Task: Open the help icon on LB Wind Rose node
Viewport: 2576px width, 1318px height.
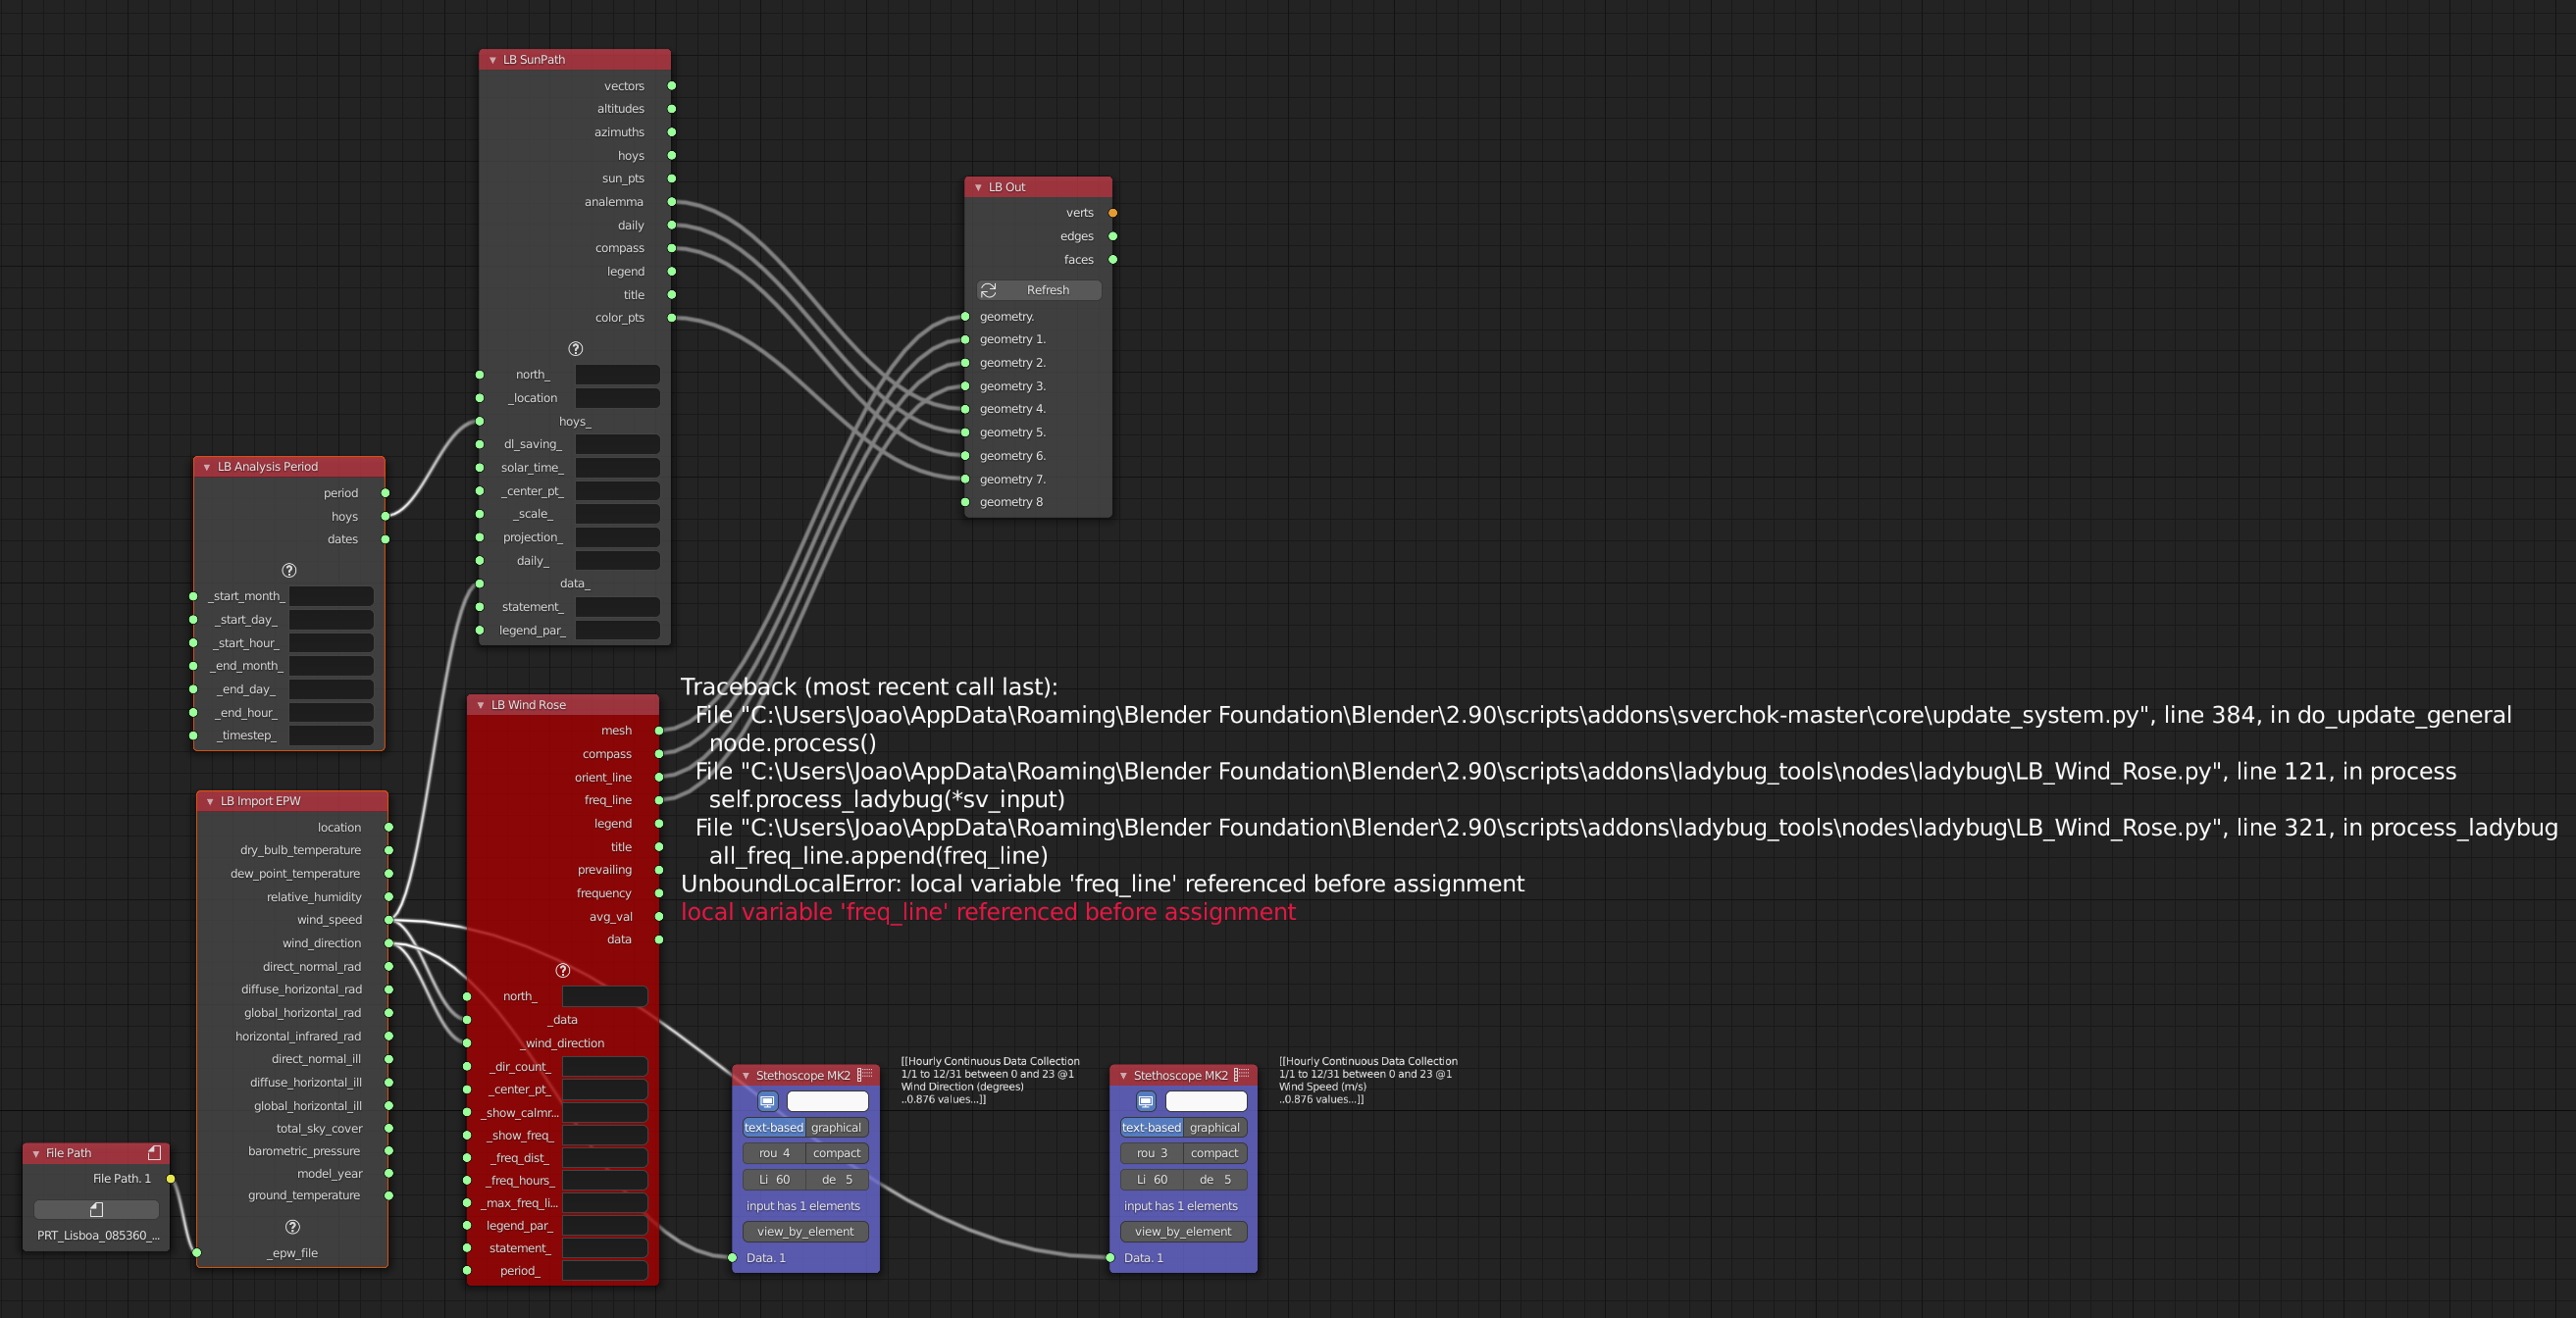Action: (x=562, y=969)
